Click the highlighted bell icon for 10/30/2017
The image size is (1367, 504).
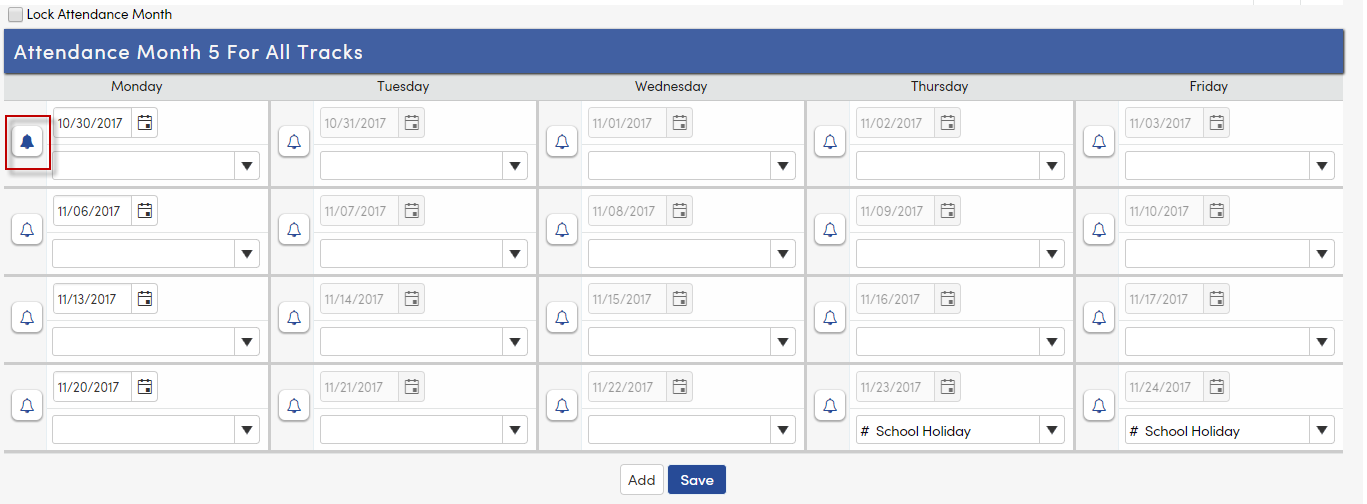pyautogui.click(x=27, y=142)
